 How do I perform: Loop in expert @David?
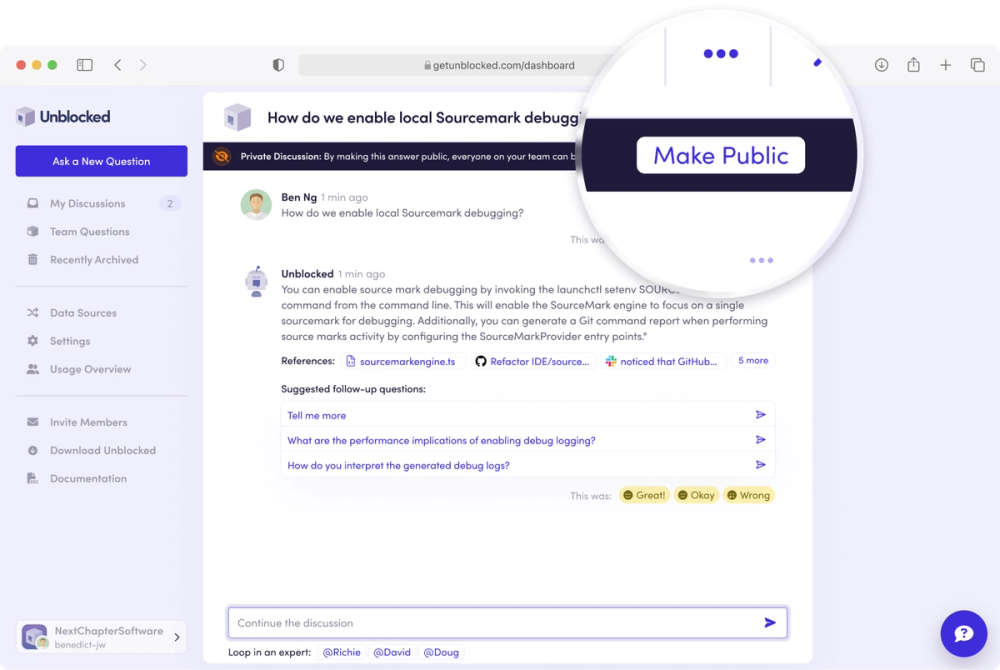[x=392, y=652]
